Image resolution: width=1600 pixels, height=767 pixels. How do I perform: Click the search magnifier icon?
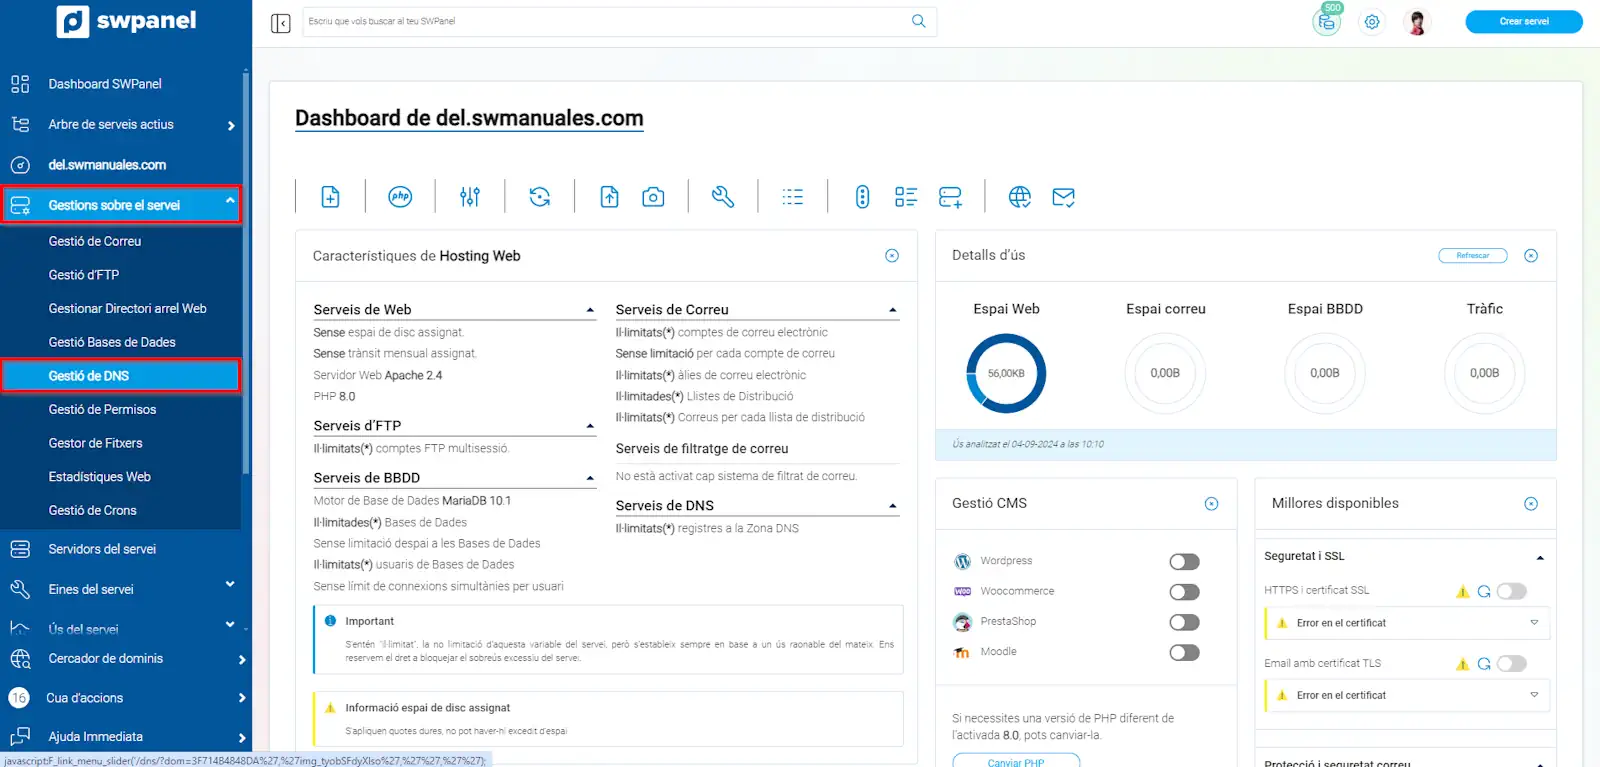point(919,21)
